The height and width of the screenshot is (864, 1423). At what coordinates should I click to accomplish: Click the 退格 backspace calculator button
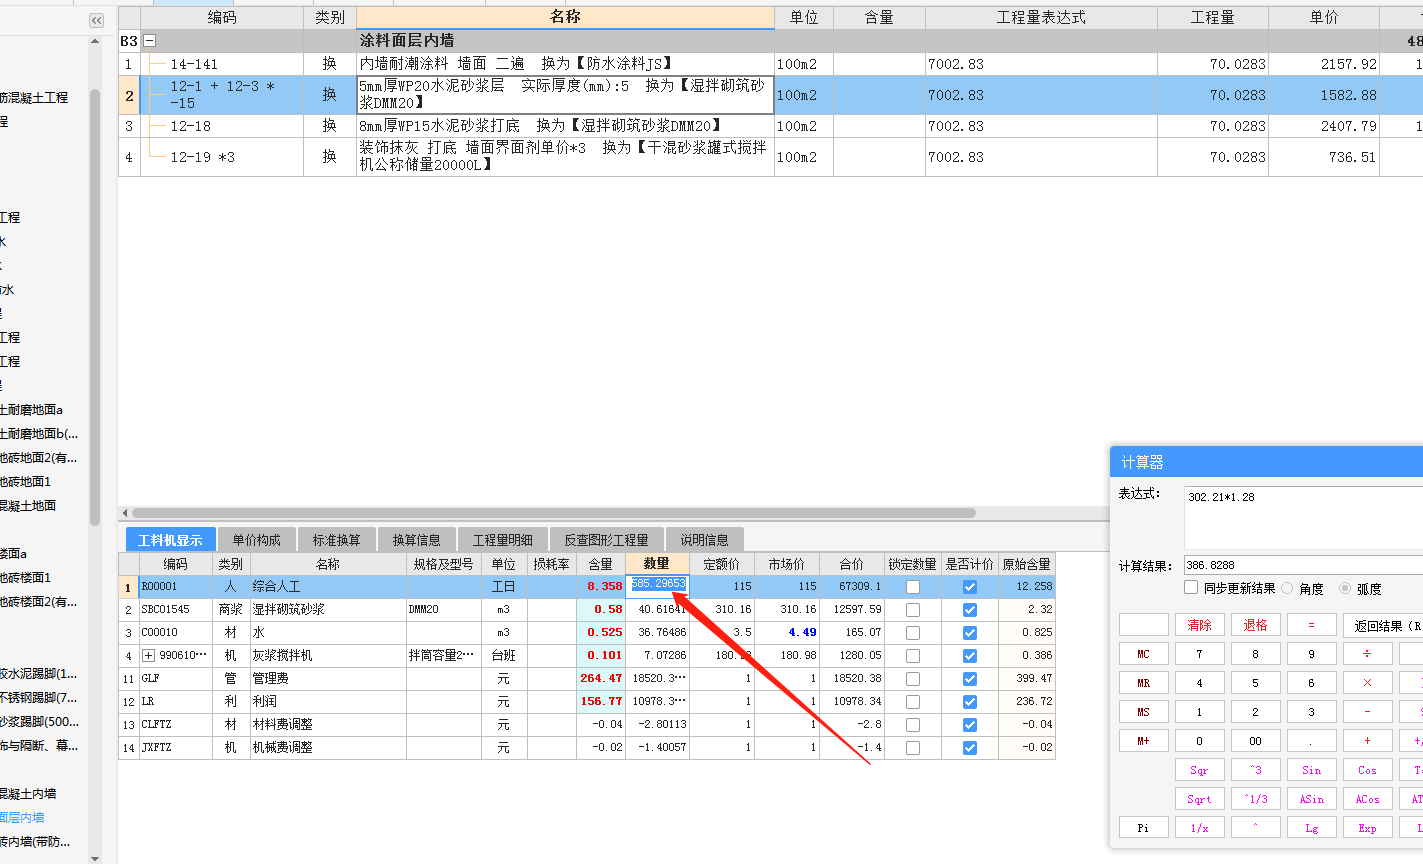tap(1256, 625)
